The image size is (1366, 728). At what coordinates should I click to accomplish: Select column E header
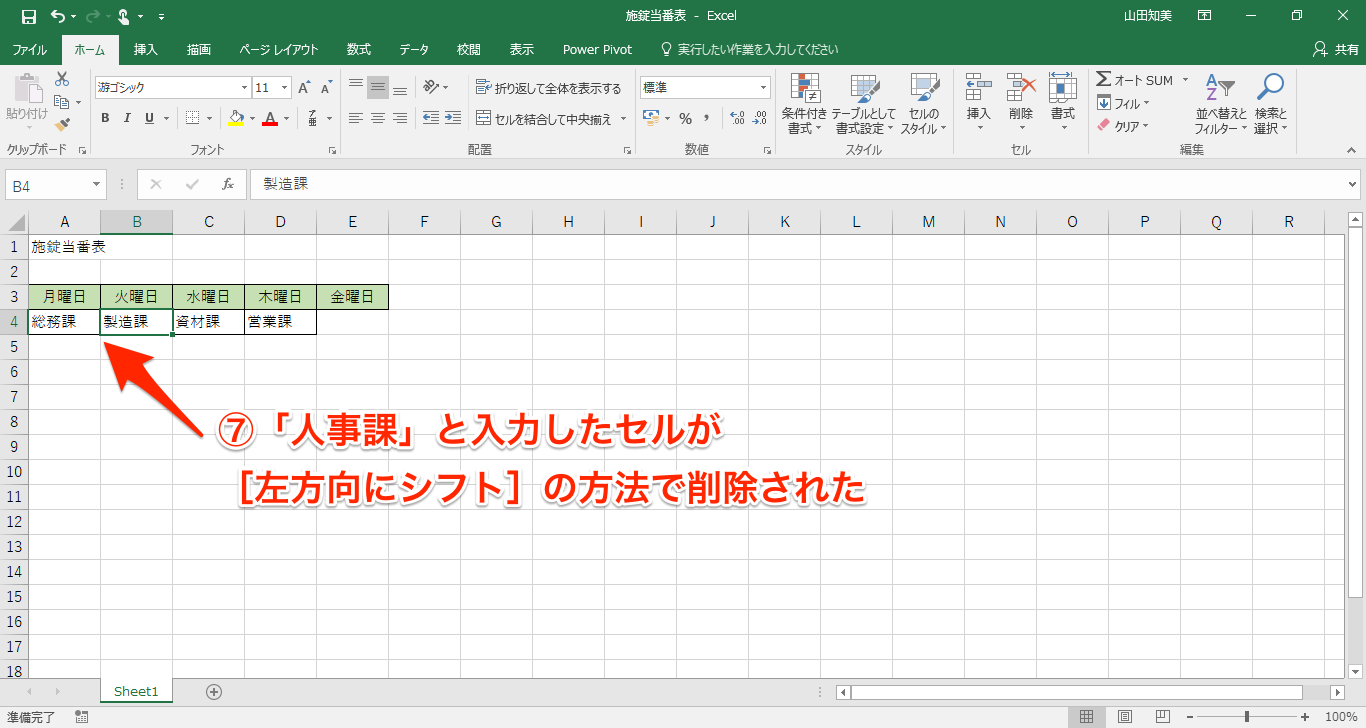(352, 222)
